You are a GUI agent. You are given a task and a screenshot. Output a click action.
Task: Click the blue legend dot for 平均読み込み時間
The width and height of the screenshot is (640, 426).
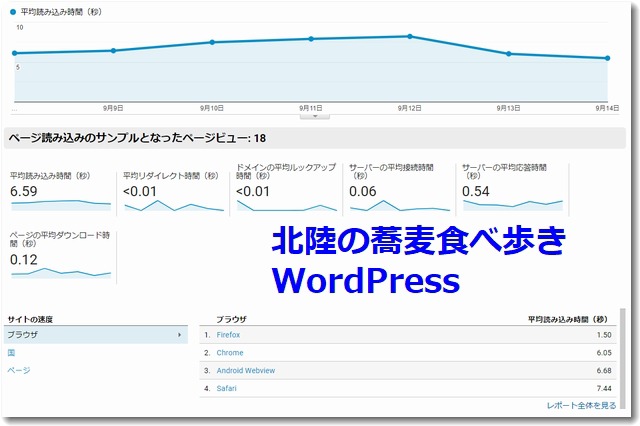click(x=13, y=12)
